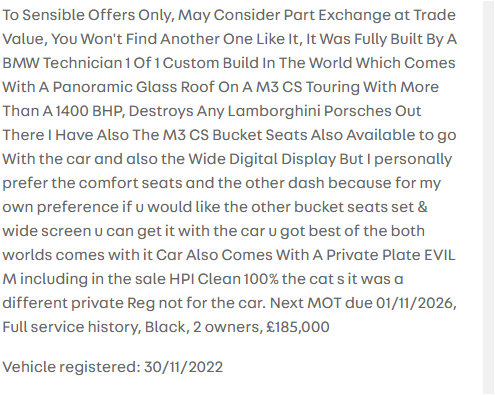Viewport: 495px width, 395px height.
Task: Click the 'Vehicle registered: 30/11/2022' line
Action: click(x=113, y=367)
